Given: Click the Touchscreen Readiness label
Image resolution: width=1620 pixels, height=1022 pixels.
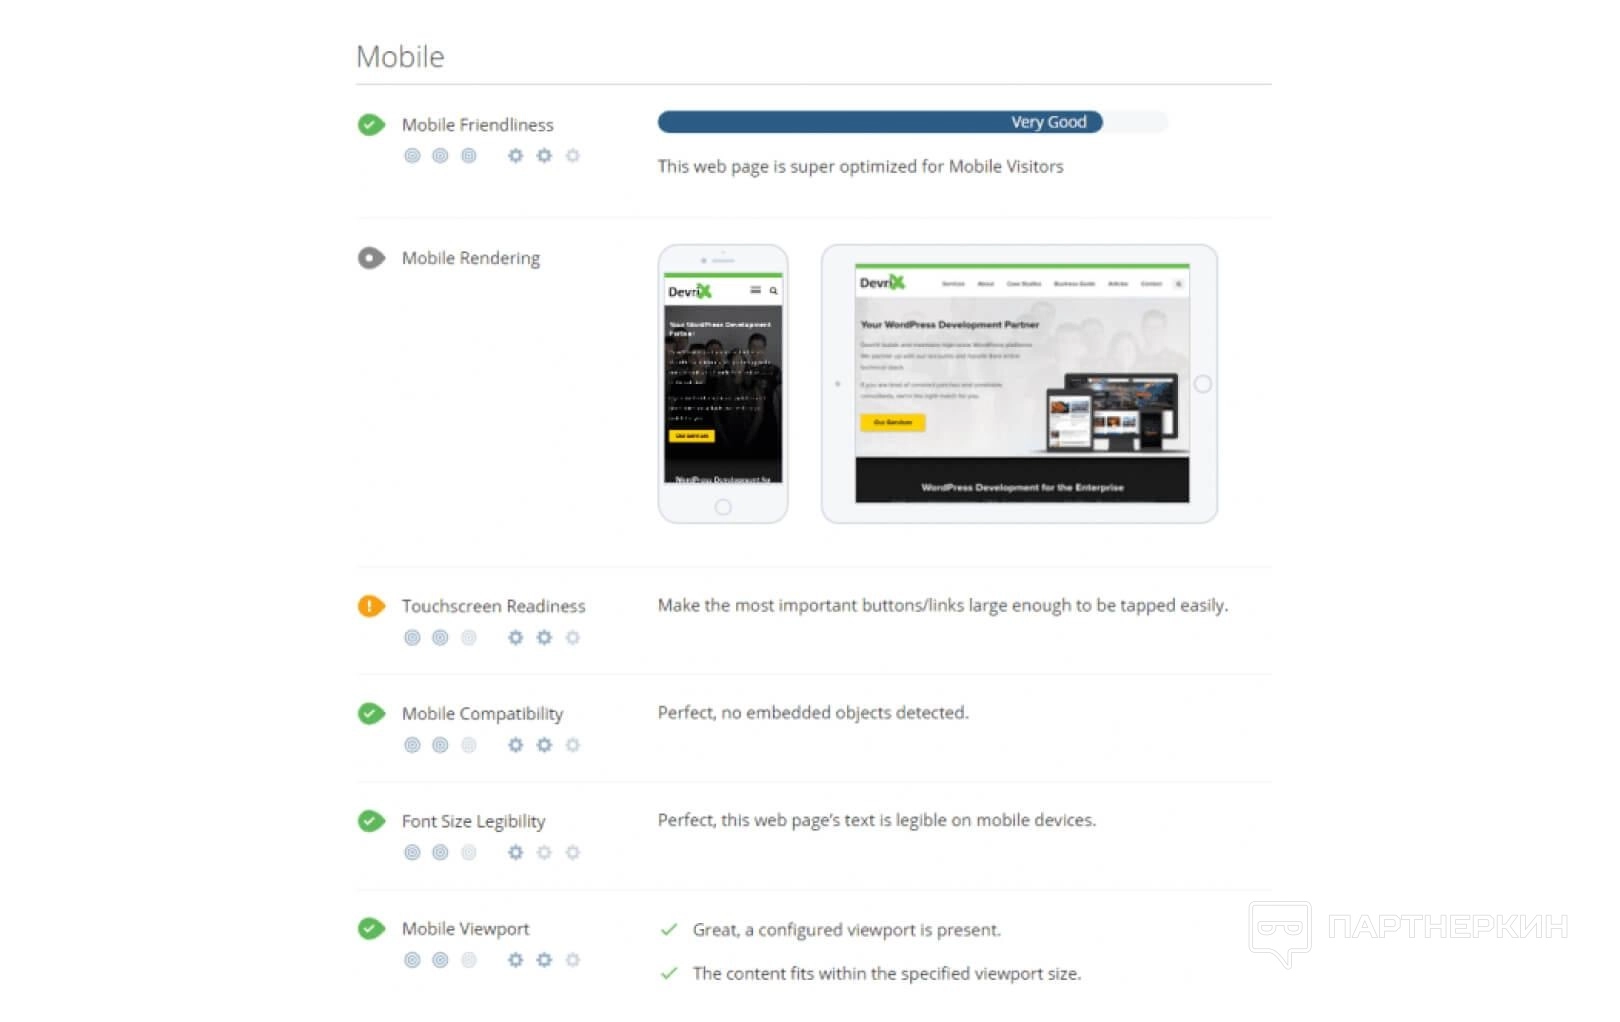Looking at the screenshot, I should click(493, 606).
